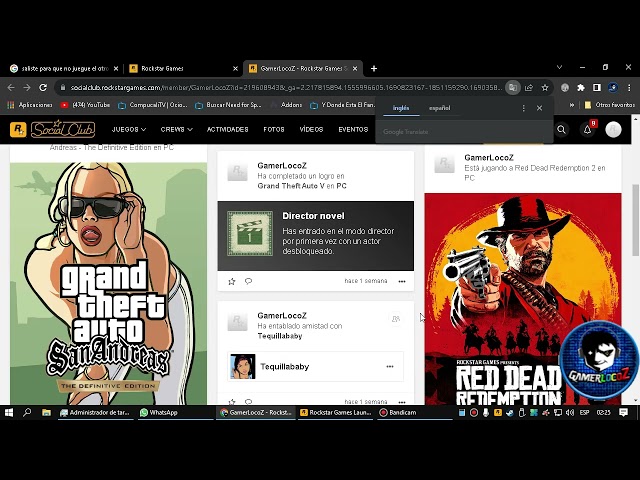
Task: Click the Windows Start button
Action: 9,413
